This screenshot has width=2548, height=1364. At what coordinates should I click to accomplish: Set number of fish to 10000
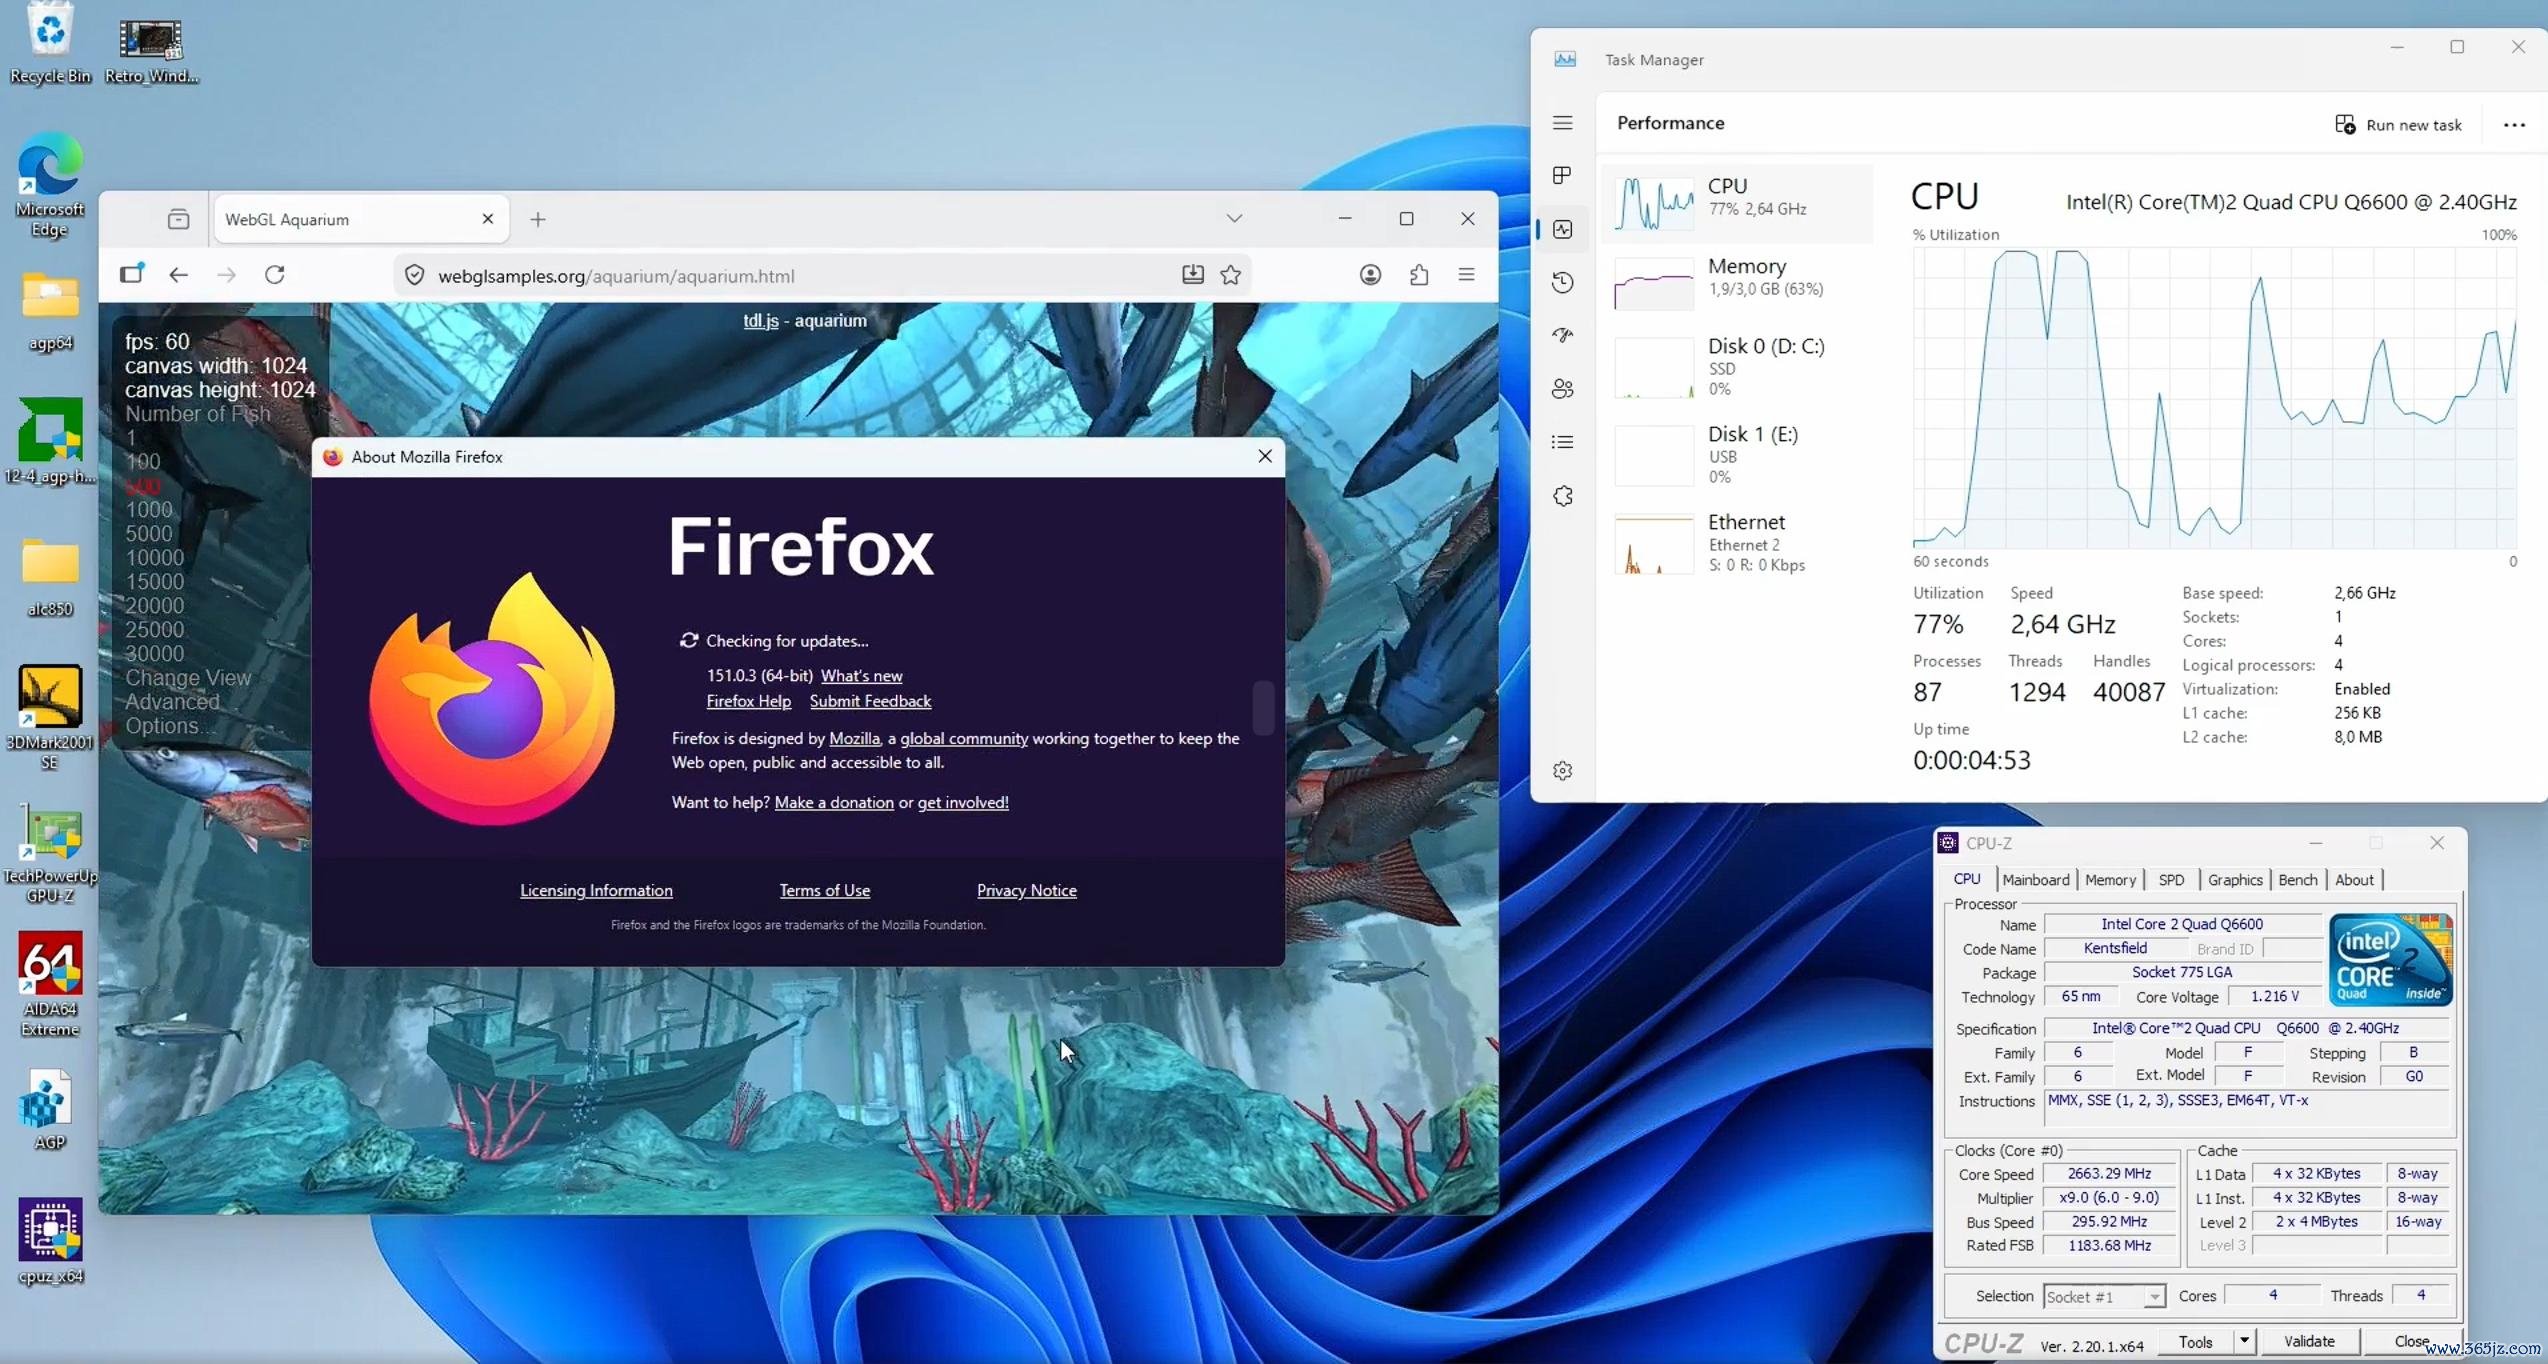coord(155,558)
